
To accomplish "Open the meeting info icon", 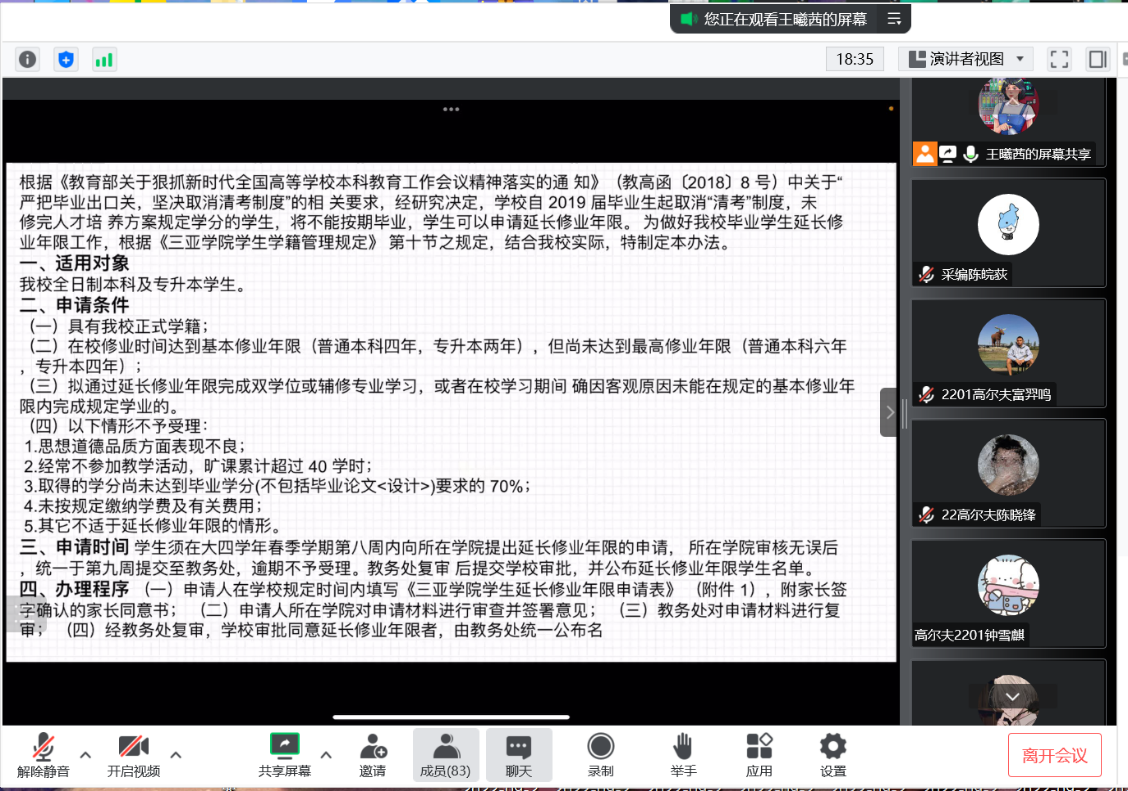I will click(x=27, y=59).
